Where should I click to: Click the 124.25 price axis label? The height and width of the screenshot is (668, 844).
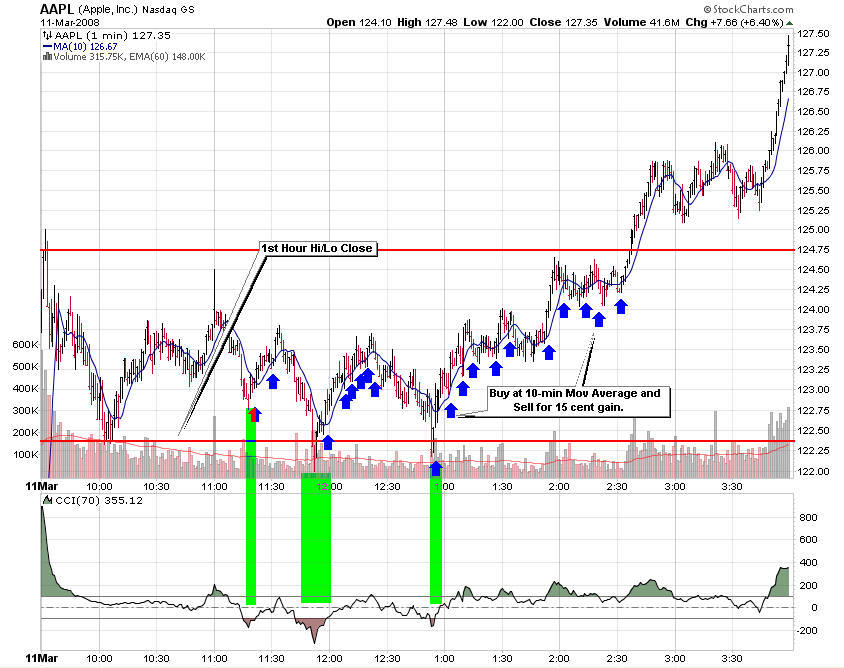click(813, 290)
